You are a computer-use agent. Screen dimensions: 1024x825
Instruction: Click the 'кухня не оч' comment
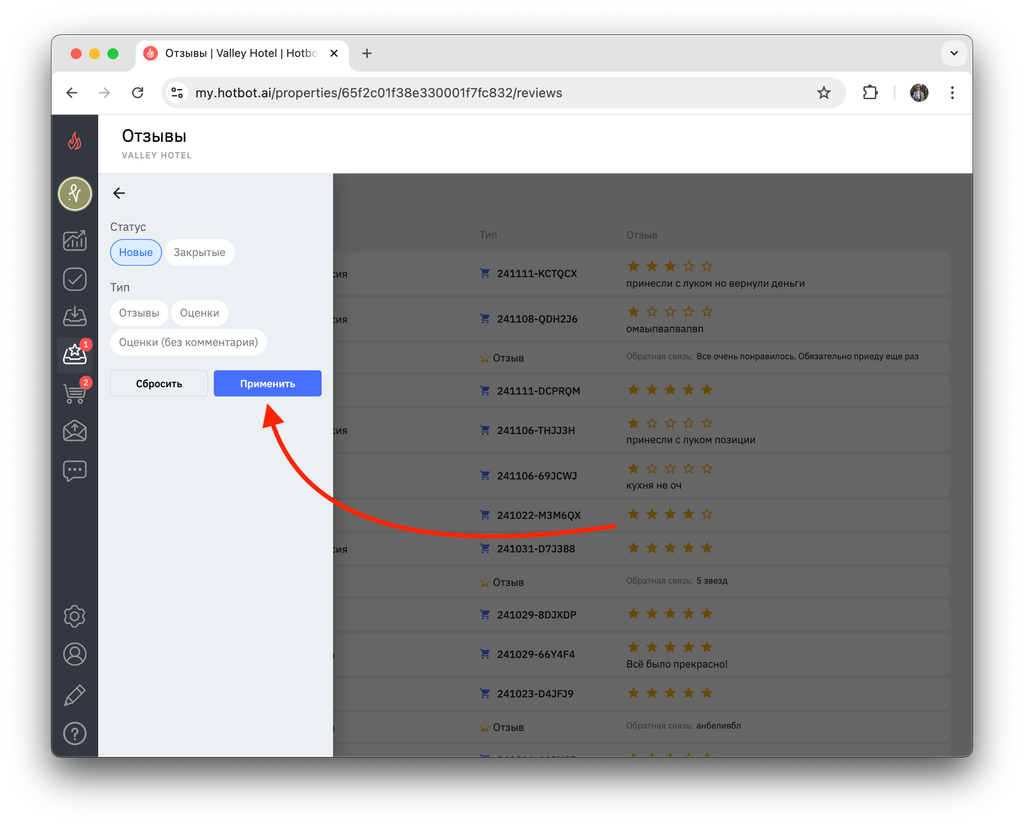click(x=654, y=485)
